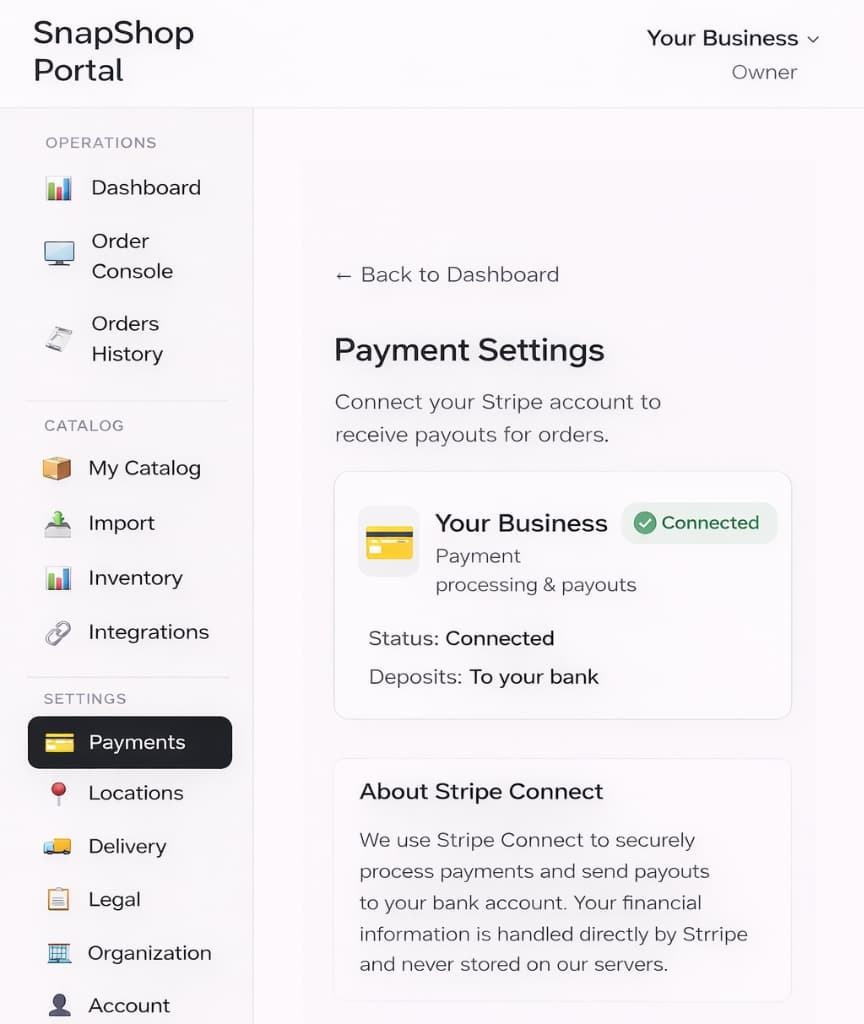Click the green Connected status badge
The height and width of the screenshot is (1024, 864).
(x=698, y=522)
